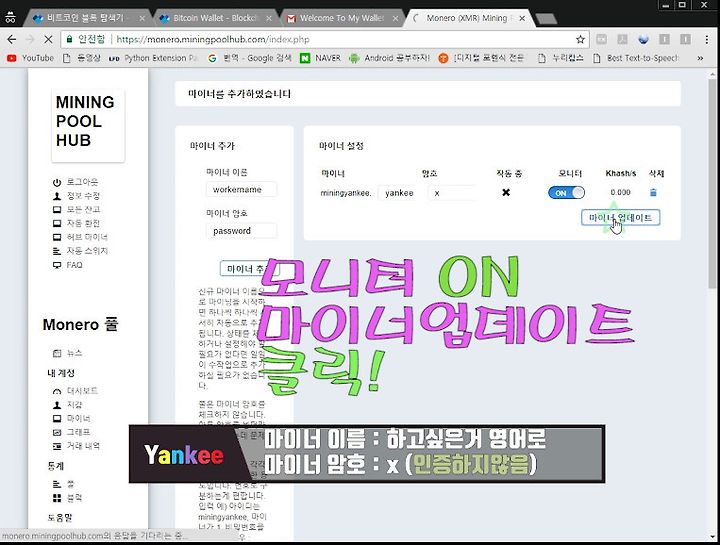Delete the yankee miner with the trash icon

(x=653, y=192)
